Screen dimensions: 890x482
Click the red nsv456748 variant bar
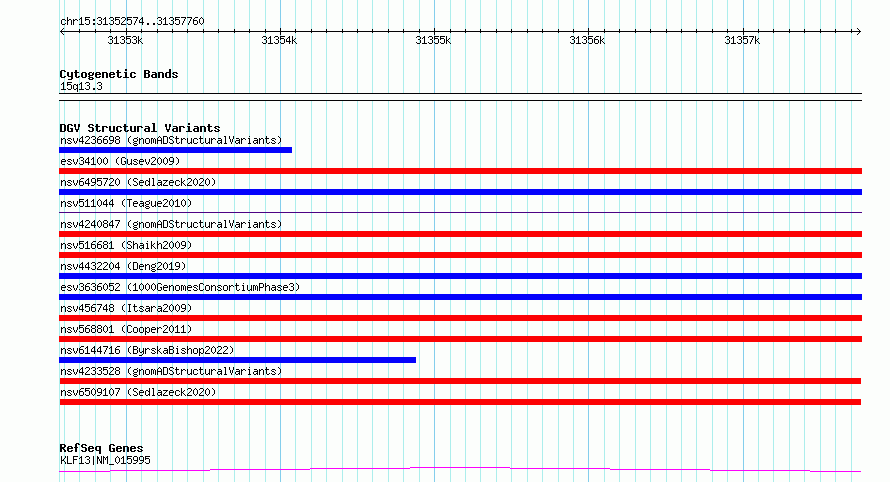(x=460, y=318)
